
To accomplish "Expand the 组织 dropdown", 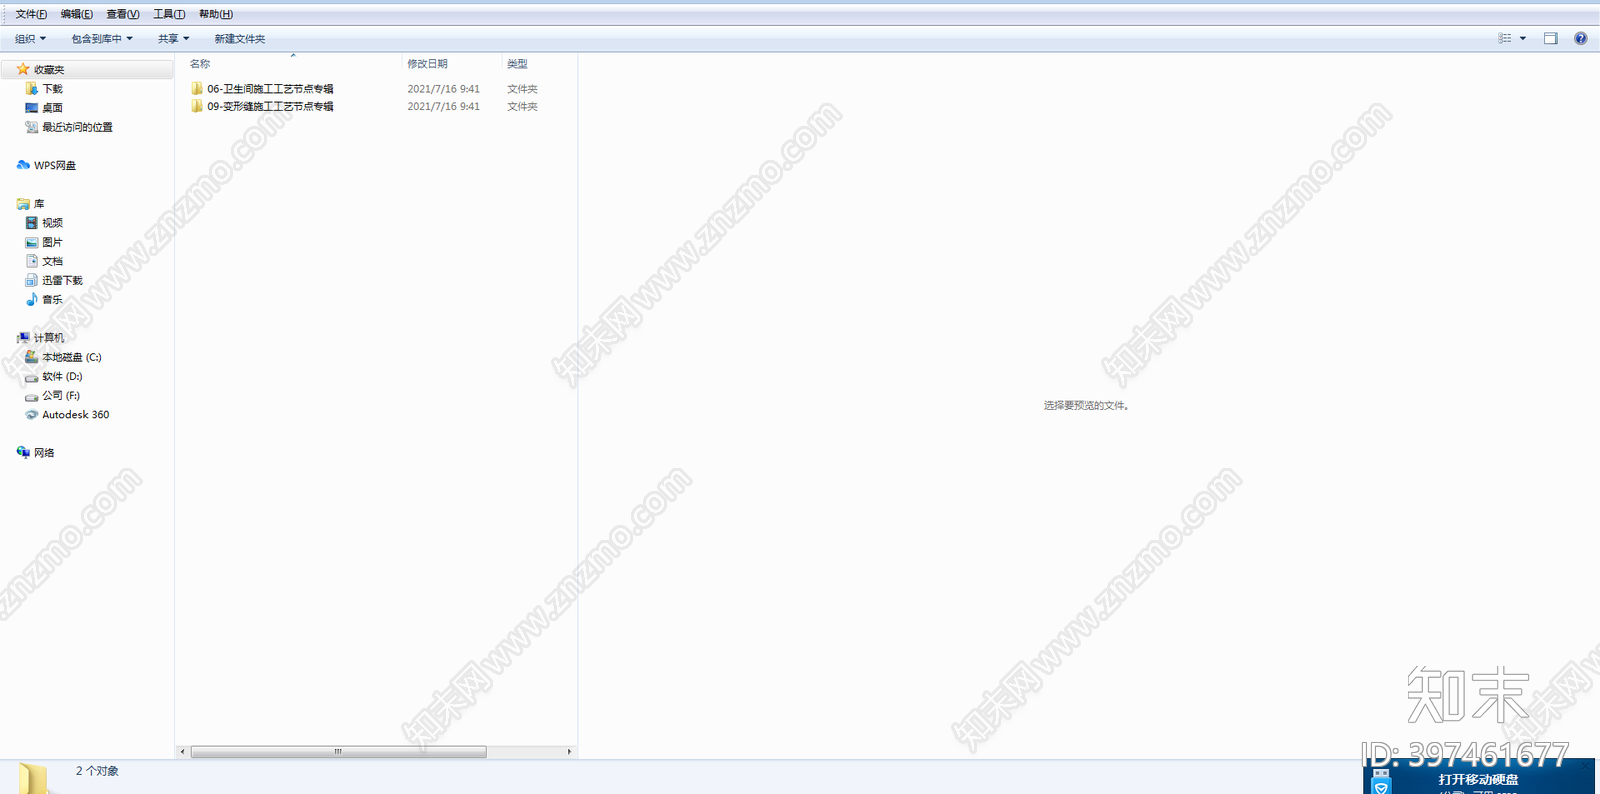I will pos(30,39).
